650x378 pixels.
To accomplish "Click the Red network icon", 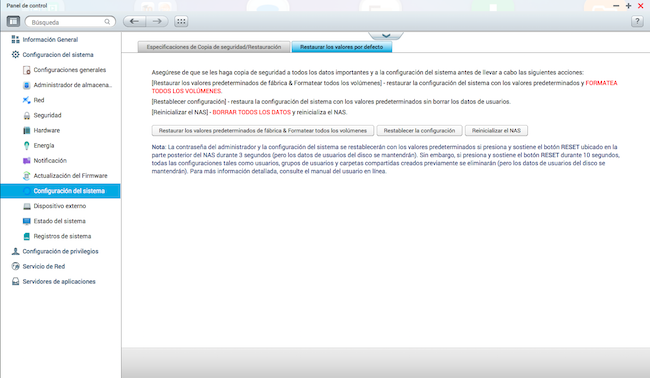I will (27, 100).
